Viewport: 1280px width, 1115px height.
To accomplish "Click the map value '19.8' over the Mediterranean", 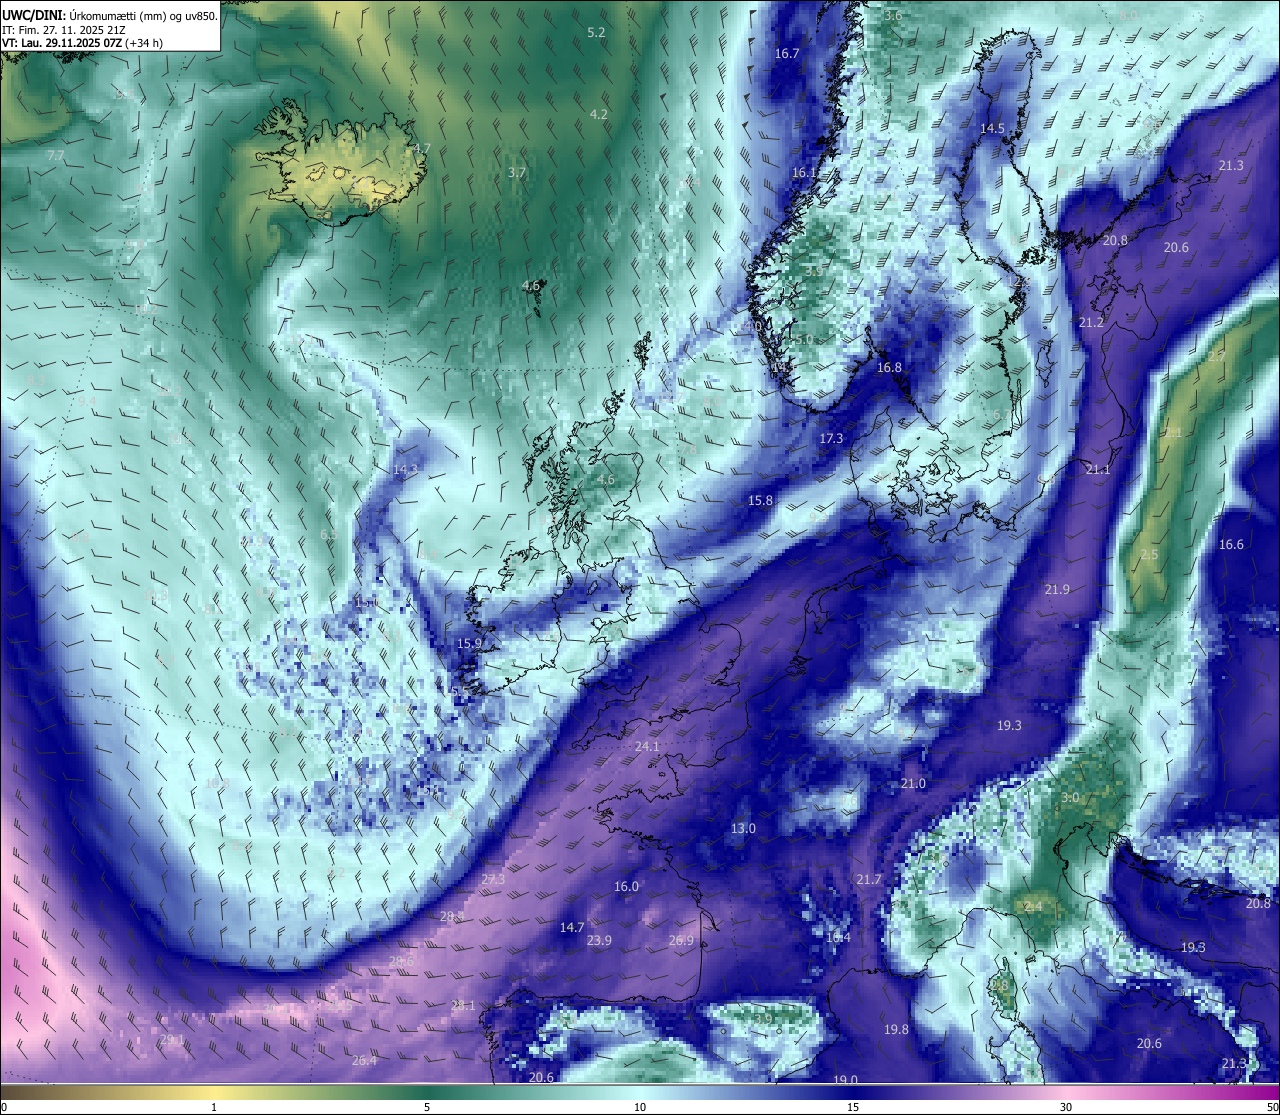I will (896, 1029).
